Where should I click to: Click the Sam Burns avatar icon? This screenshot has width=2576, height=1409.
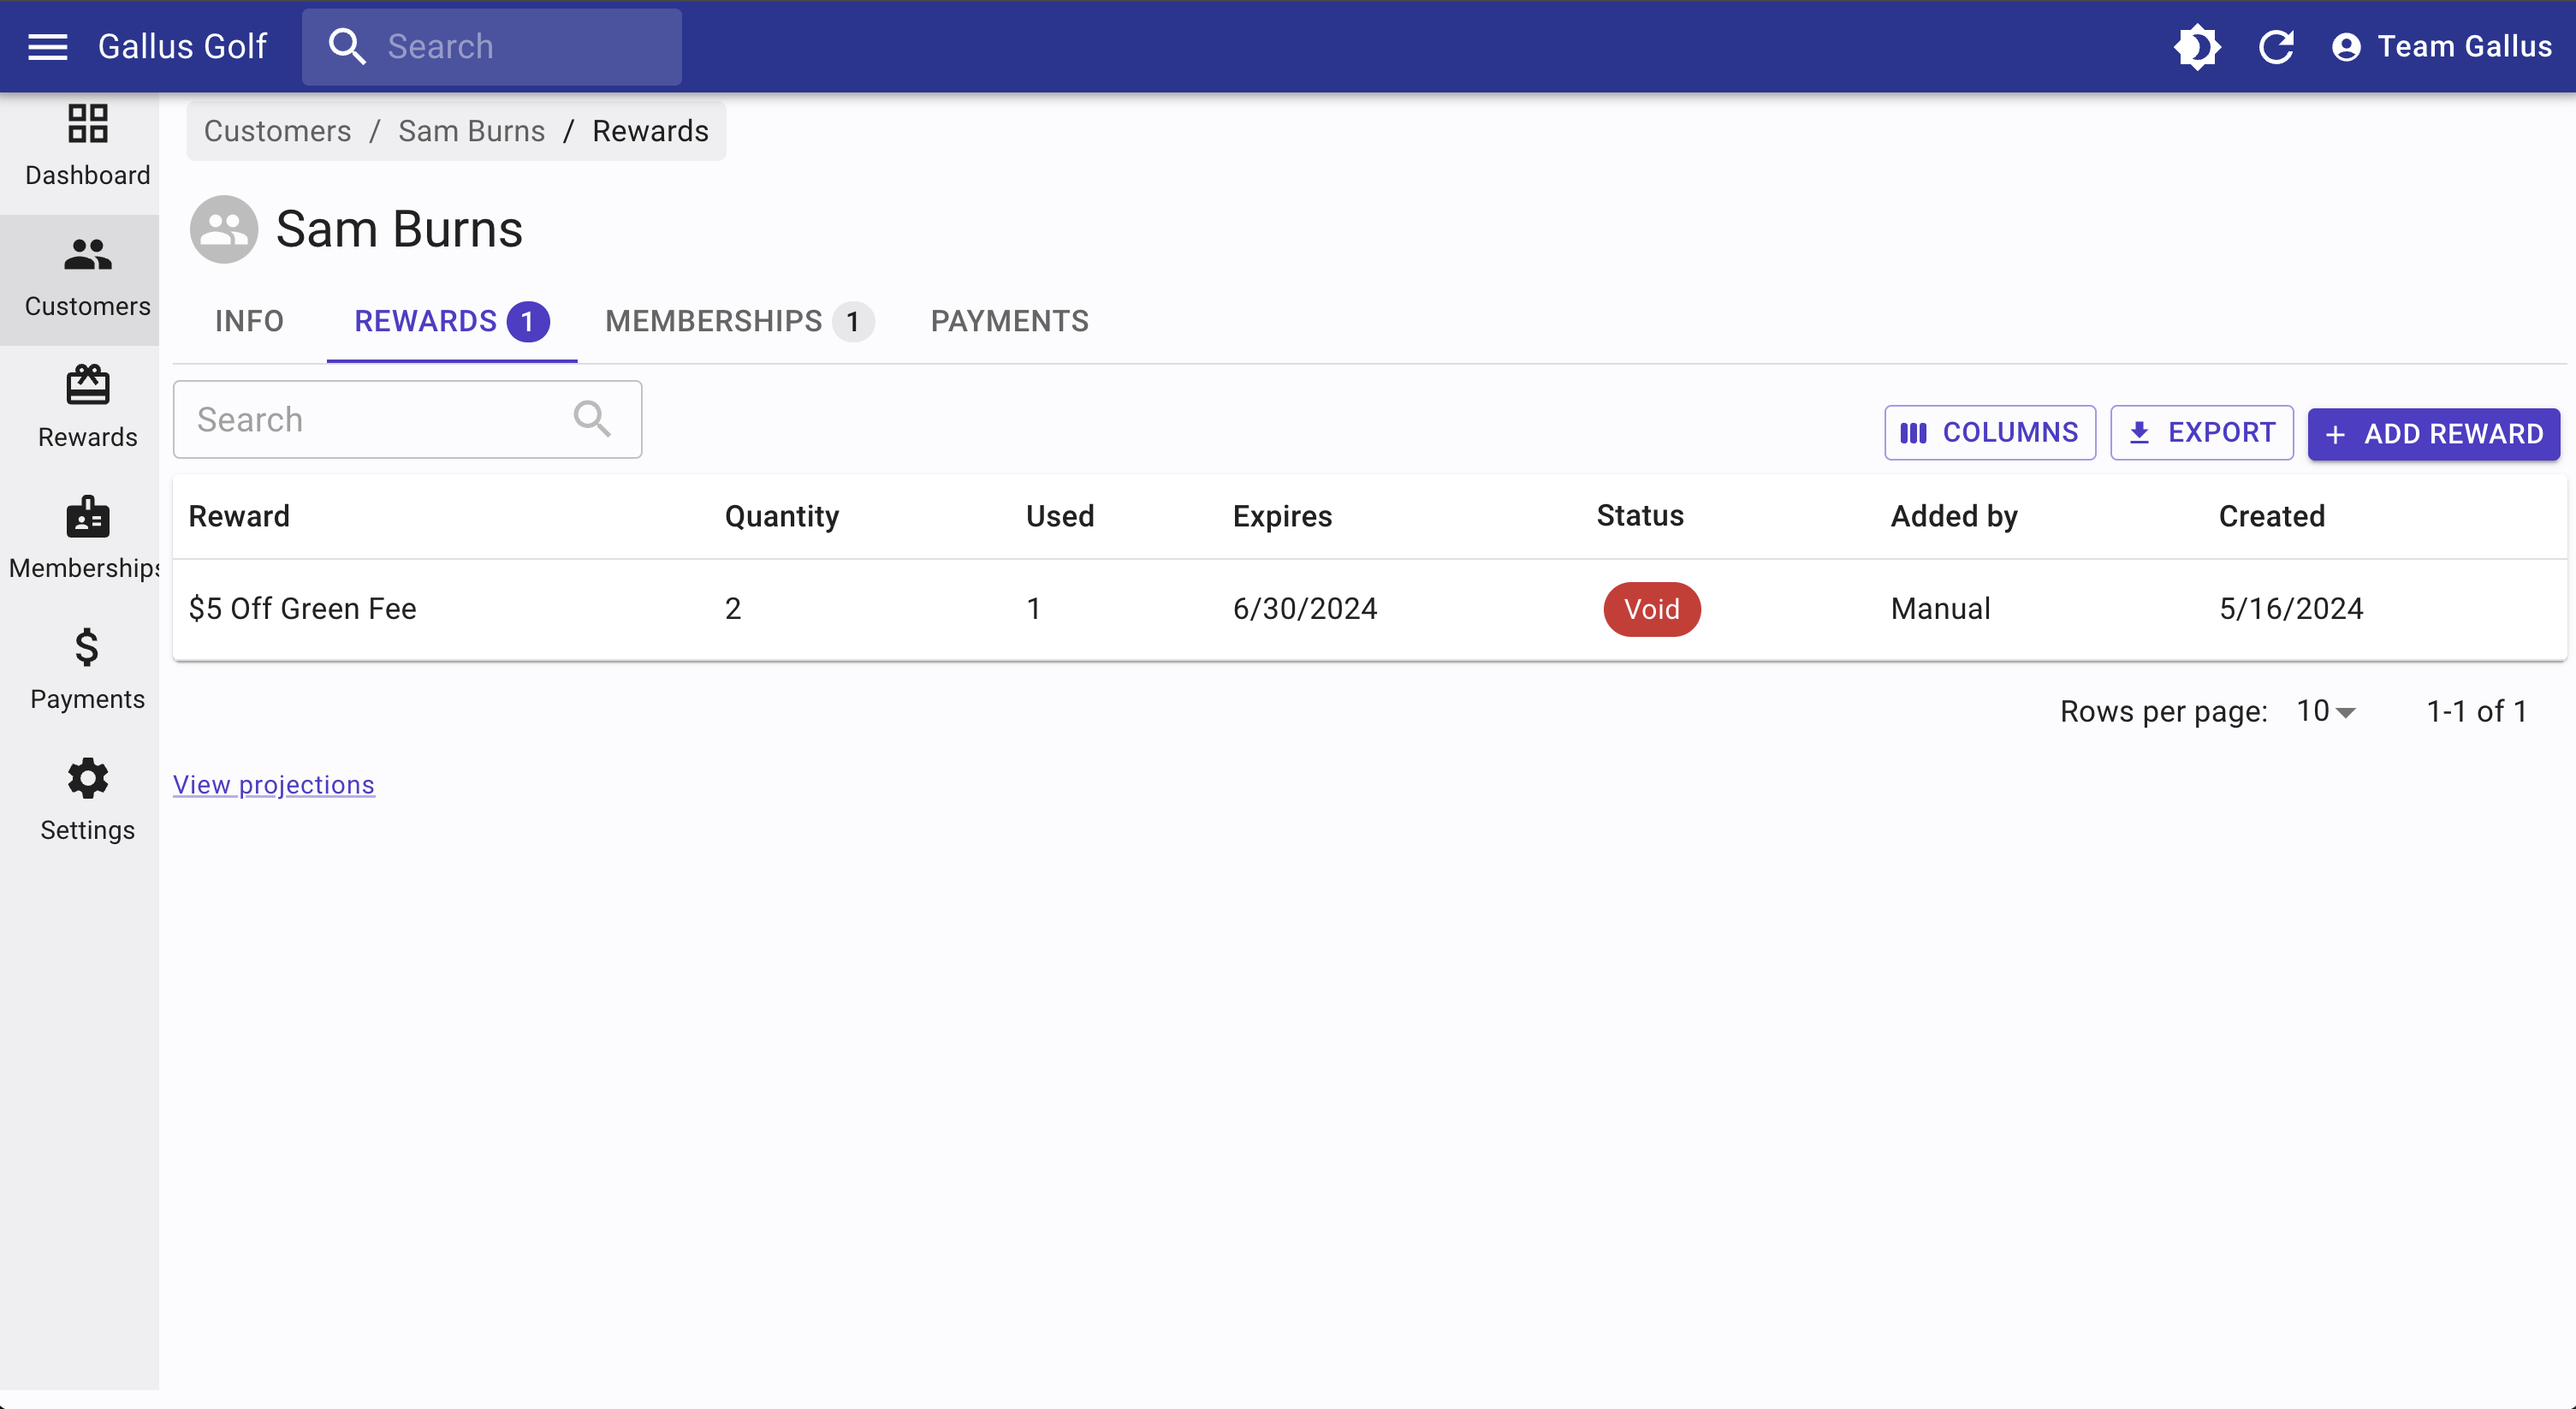click(x=224, y=229)
